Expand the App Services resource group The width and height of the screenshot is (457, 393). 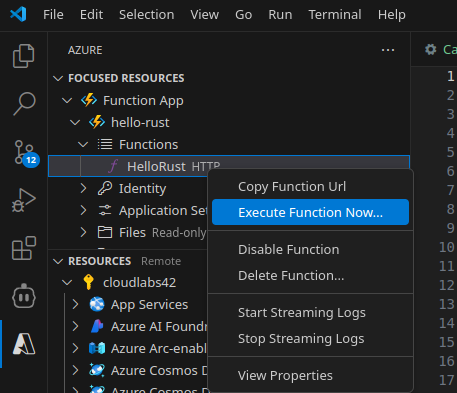[x=76, y=304]
